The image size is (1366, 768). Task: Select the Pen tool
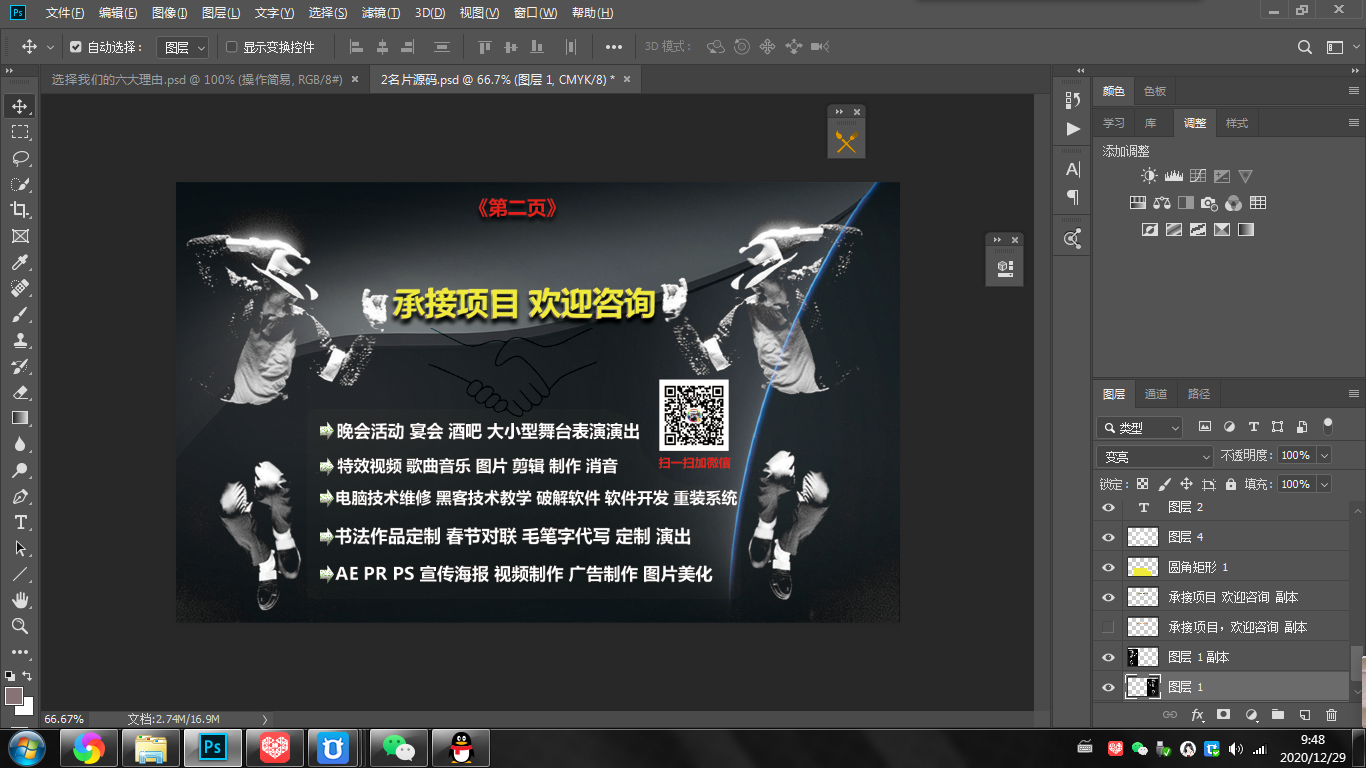coord(20,496)
